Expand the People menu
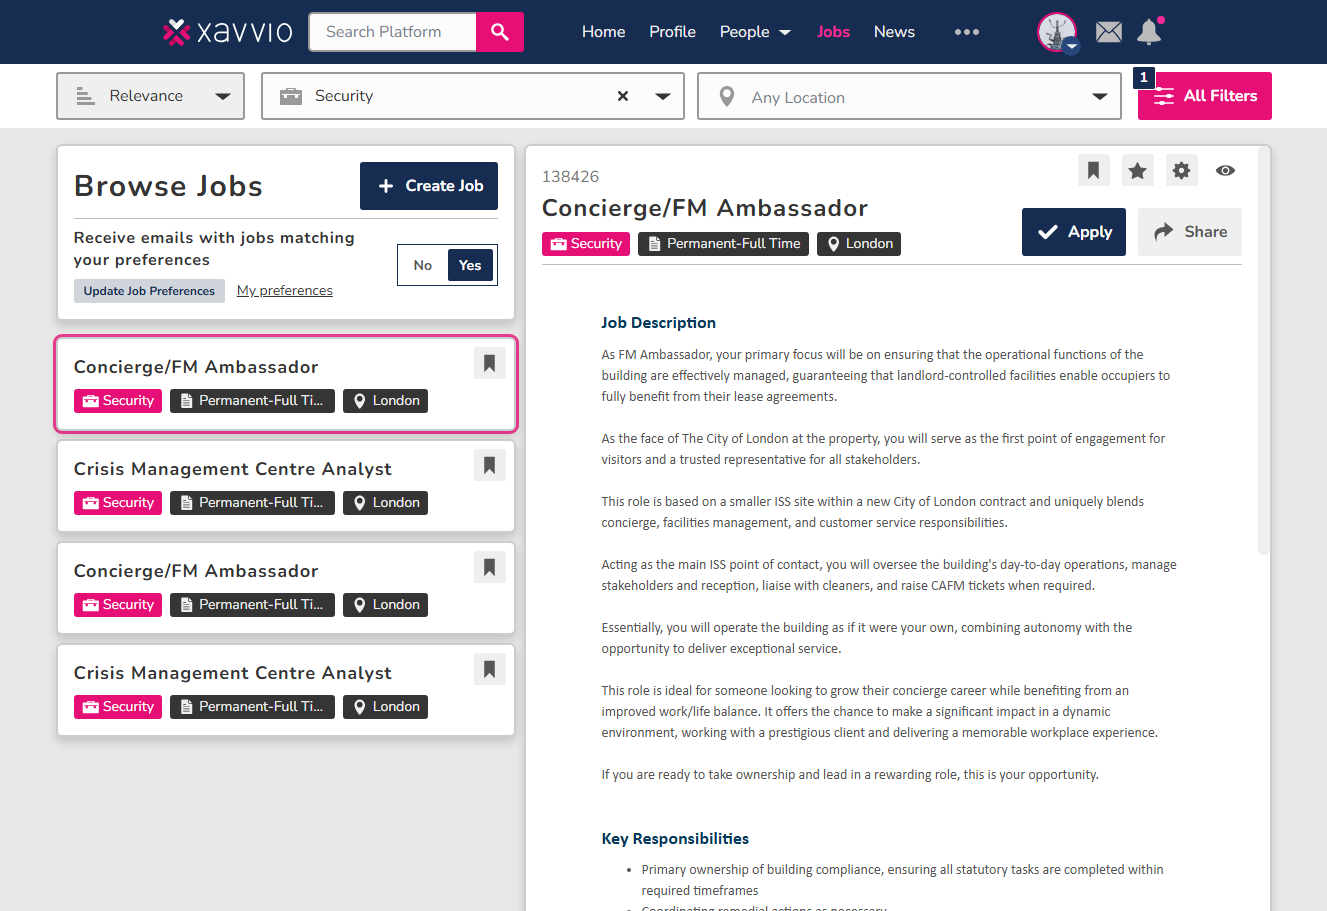 [755, 32]
